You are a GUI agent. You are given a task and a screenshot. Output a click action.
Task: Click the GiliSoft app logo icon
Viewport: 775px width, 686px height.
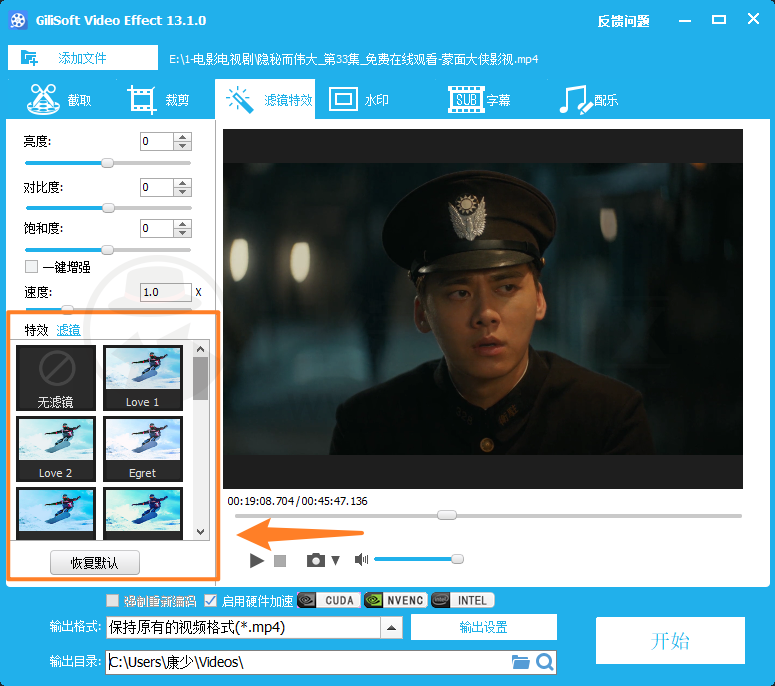[18, 20]
